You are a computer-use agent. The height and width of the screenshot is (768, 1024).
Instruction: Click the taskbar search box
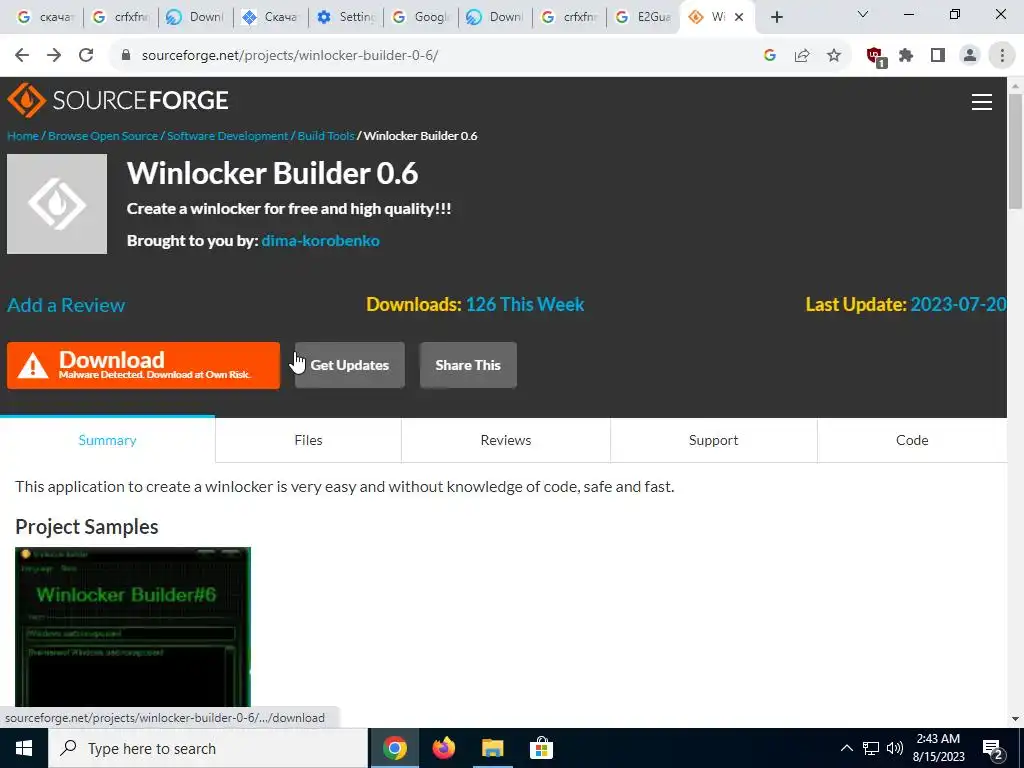point(208,748)
